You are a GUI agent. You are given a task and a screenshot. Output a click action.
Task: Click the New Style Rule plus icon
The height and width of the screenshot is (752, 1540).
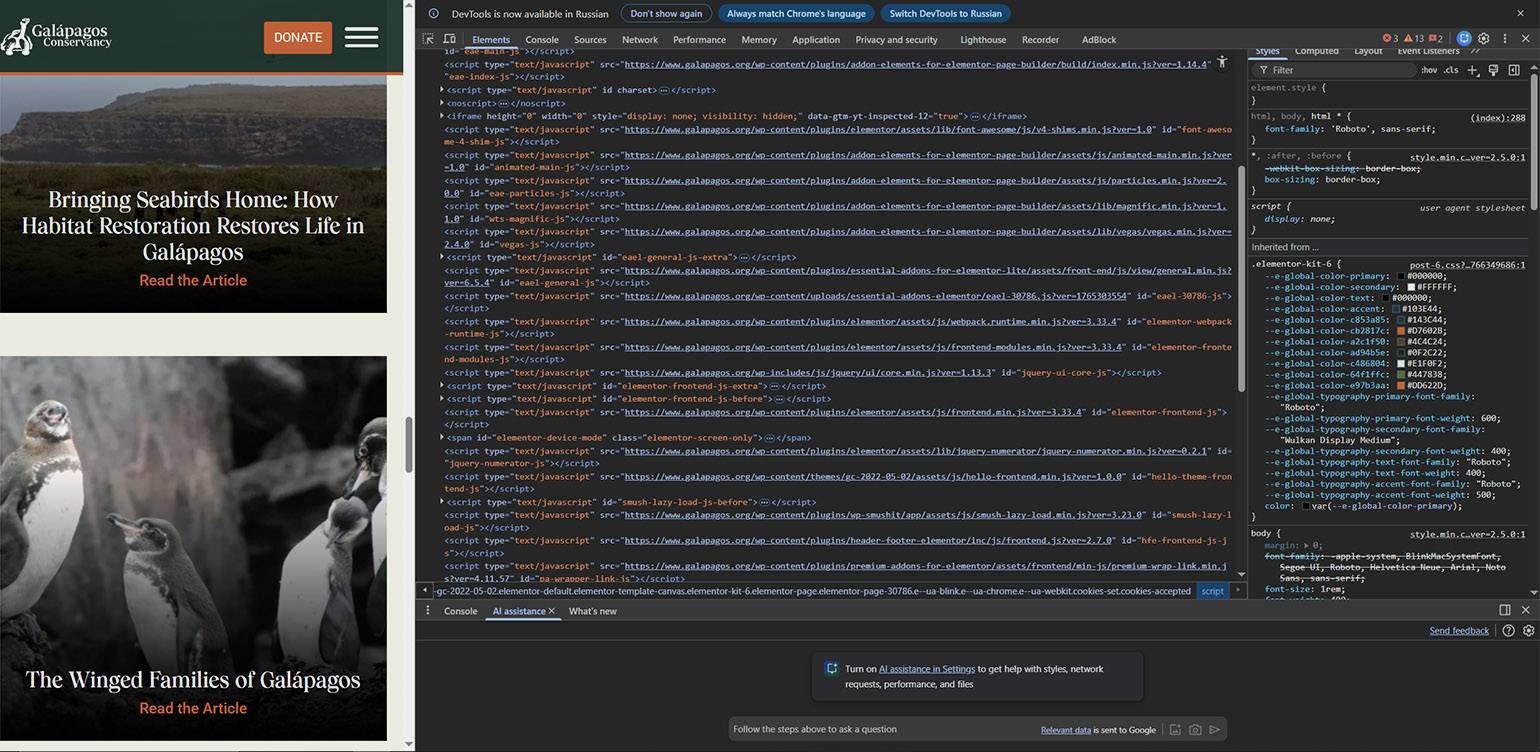pyautogui.click(x=1472, y=70)
